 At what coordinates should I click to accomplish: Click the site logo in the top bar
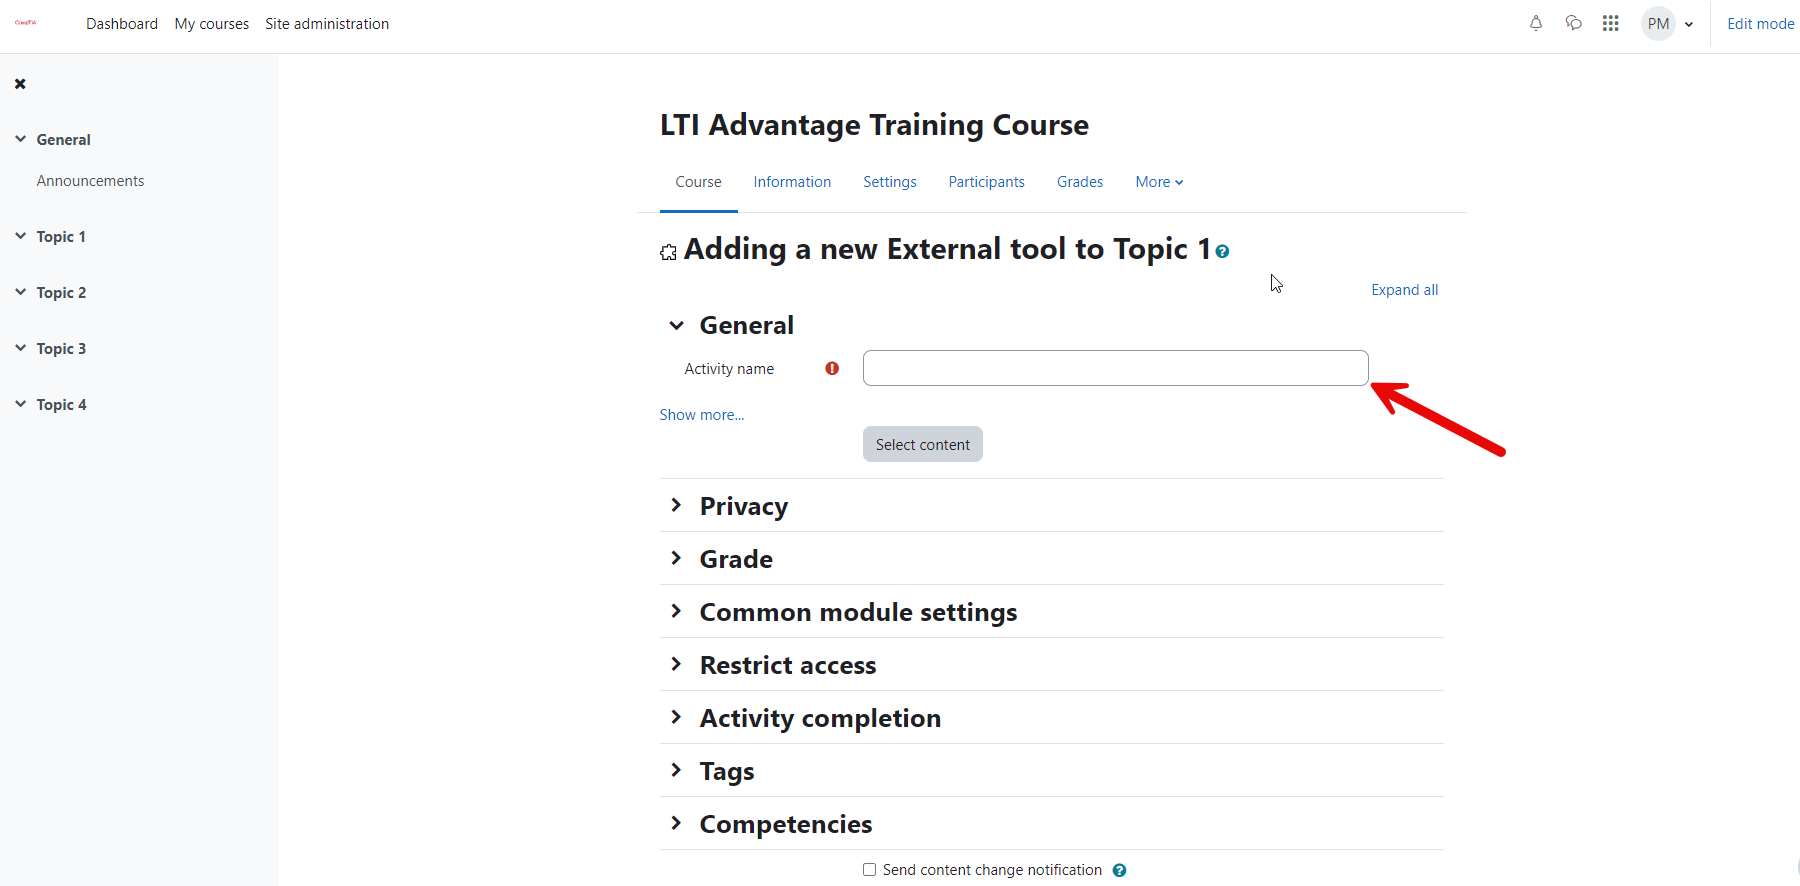(x=26, y=23)
